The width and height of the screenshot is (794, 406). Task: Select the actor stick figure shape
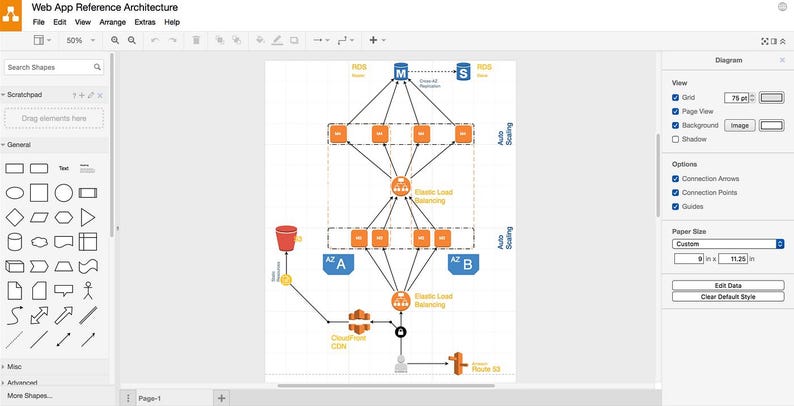(x=88, y=291)
